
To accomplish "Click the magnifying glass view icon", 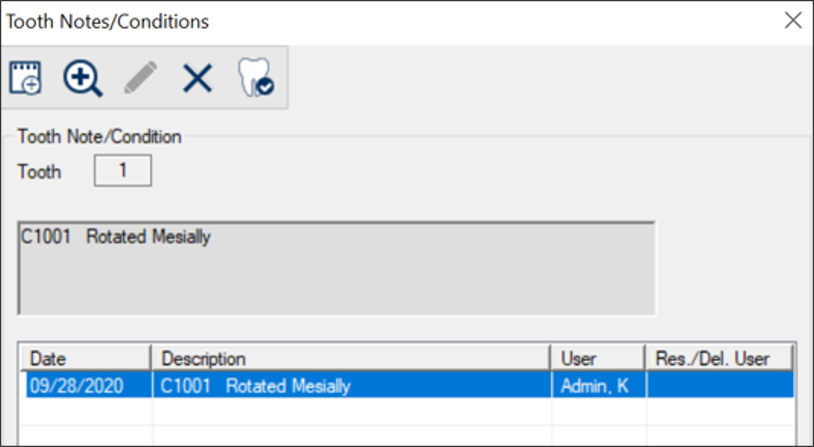I will point(82,78).
